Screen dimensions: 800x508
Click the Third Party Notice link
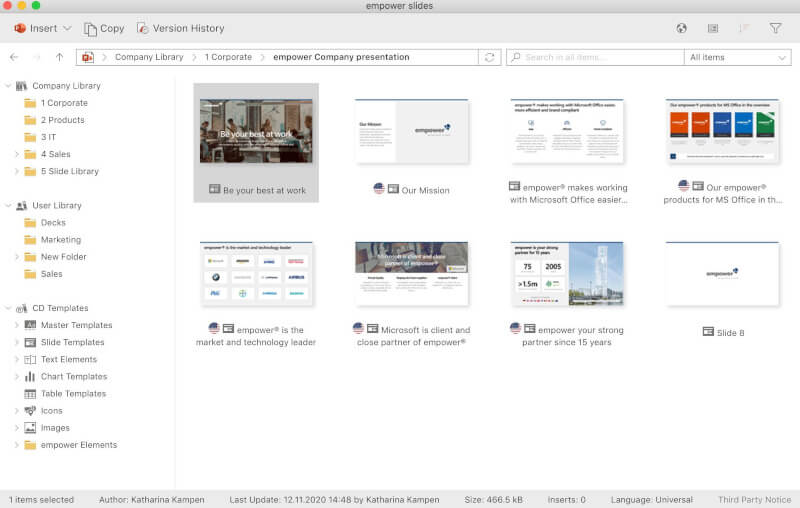(x=753, y=499)
